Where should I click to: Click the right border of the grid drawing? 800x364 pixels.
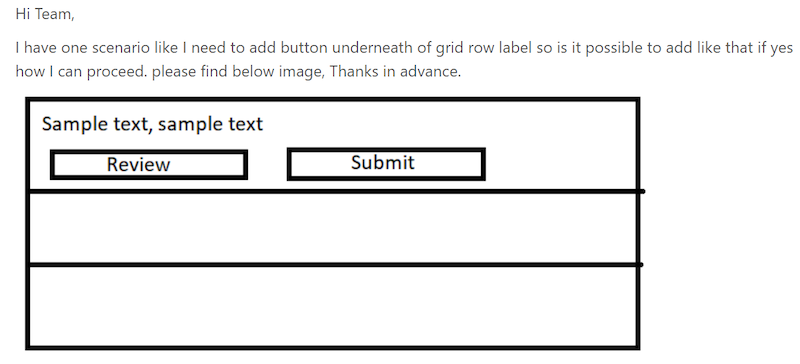click(x=638, y=224)
